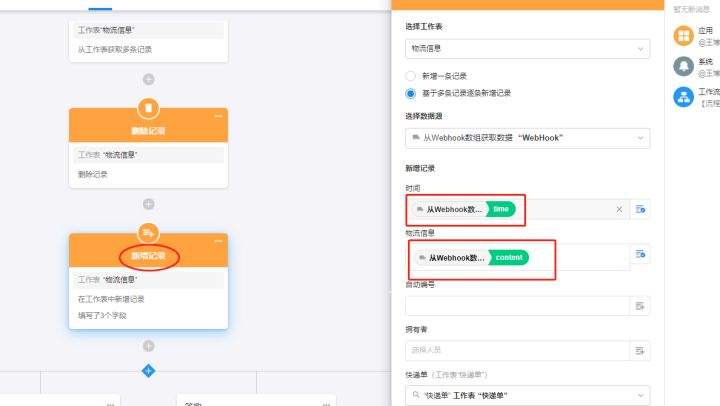Open the 选择数据源 dropdown showing WebHook
720x406 pixels.
click(x=527, y=138)
